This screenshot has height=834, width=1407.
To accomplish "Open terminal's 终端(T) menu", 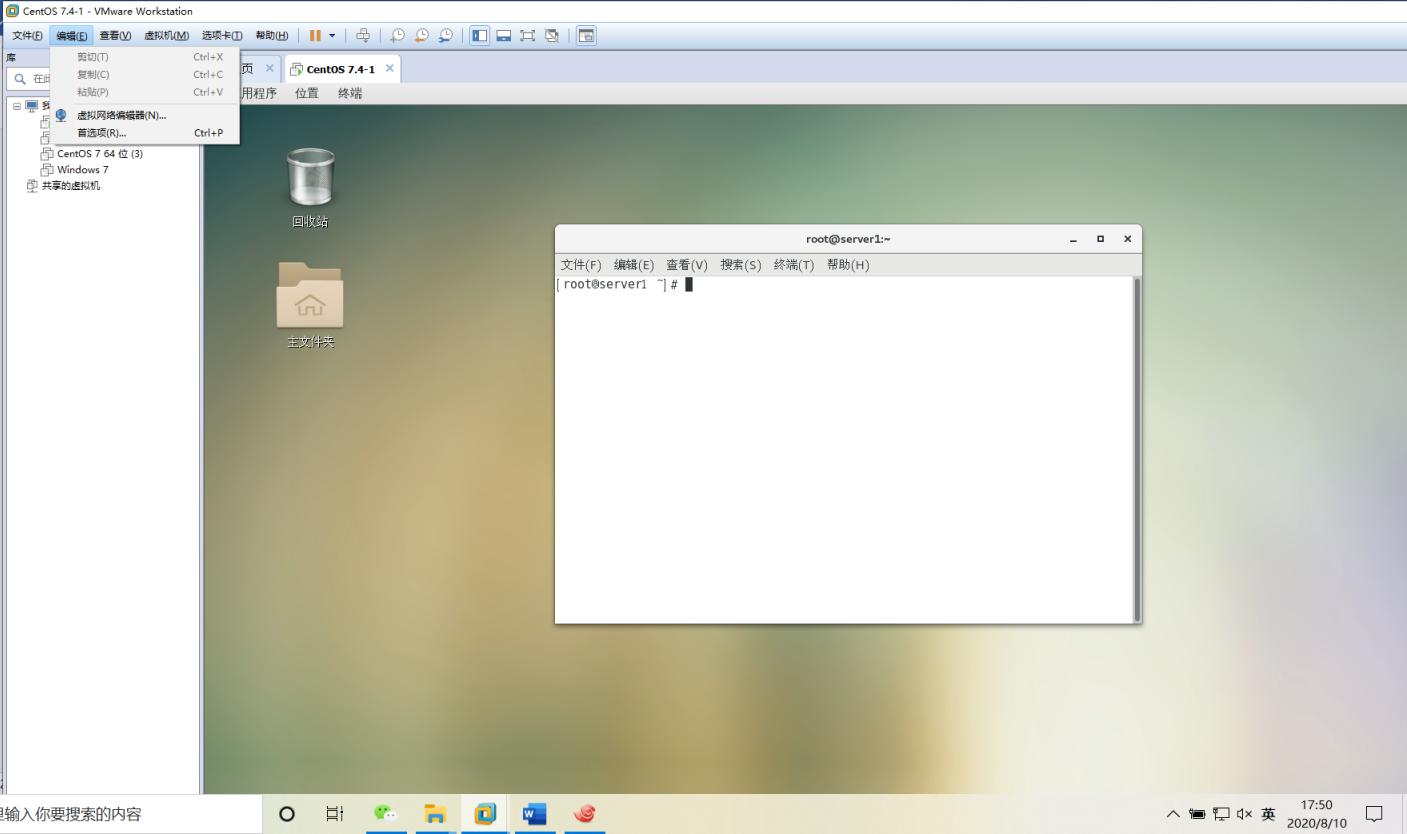I will point(794,265).
